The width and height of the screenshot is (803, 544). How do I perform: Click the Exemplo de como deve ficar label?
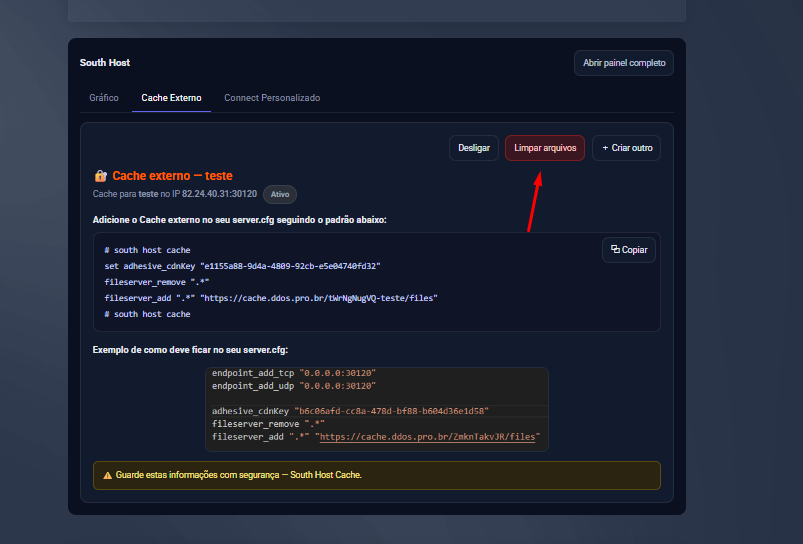point(190,350)
